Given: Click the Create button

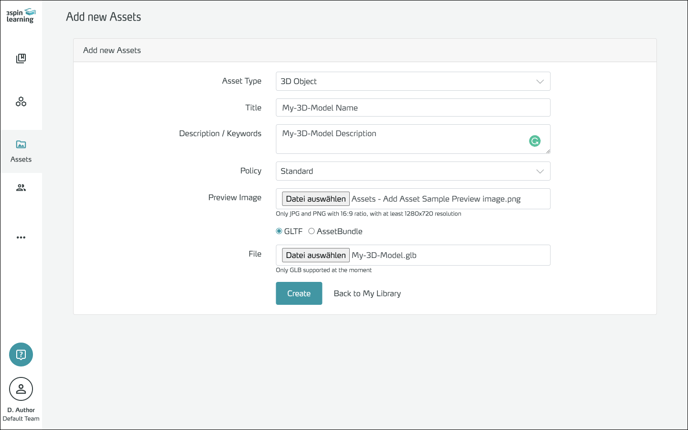Looking at the screenshot, I should coord(299,293).
